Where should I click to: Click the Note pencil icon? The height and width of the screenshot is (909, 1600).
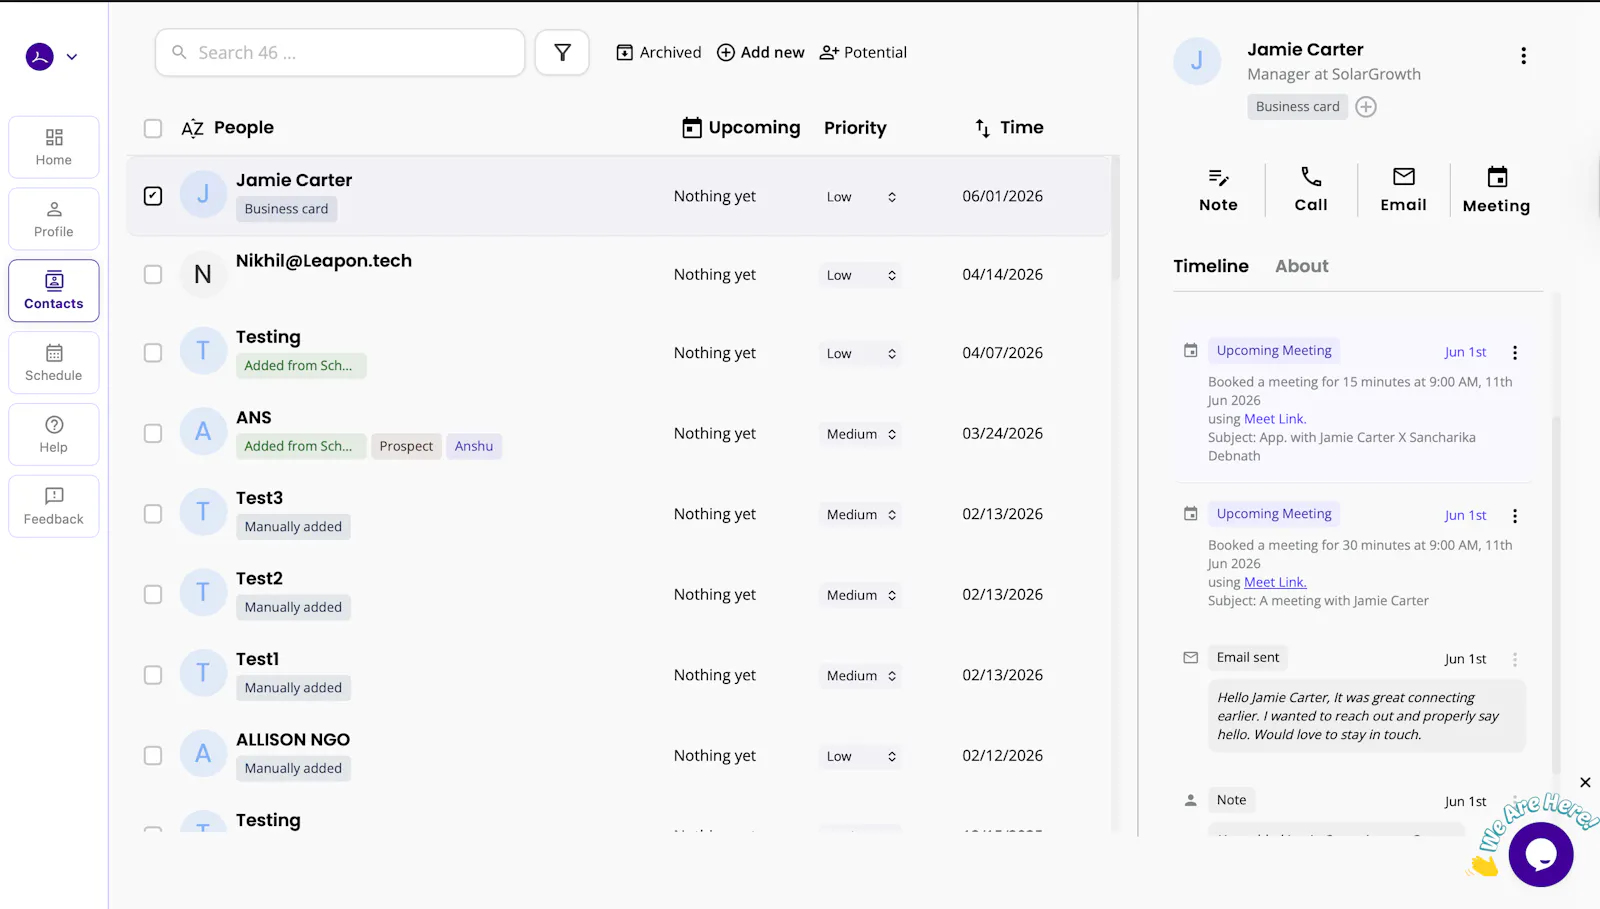(x=1218, y=178)
